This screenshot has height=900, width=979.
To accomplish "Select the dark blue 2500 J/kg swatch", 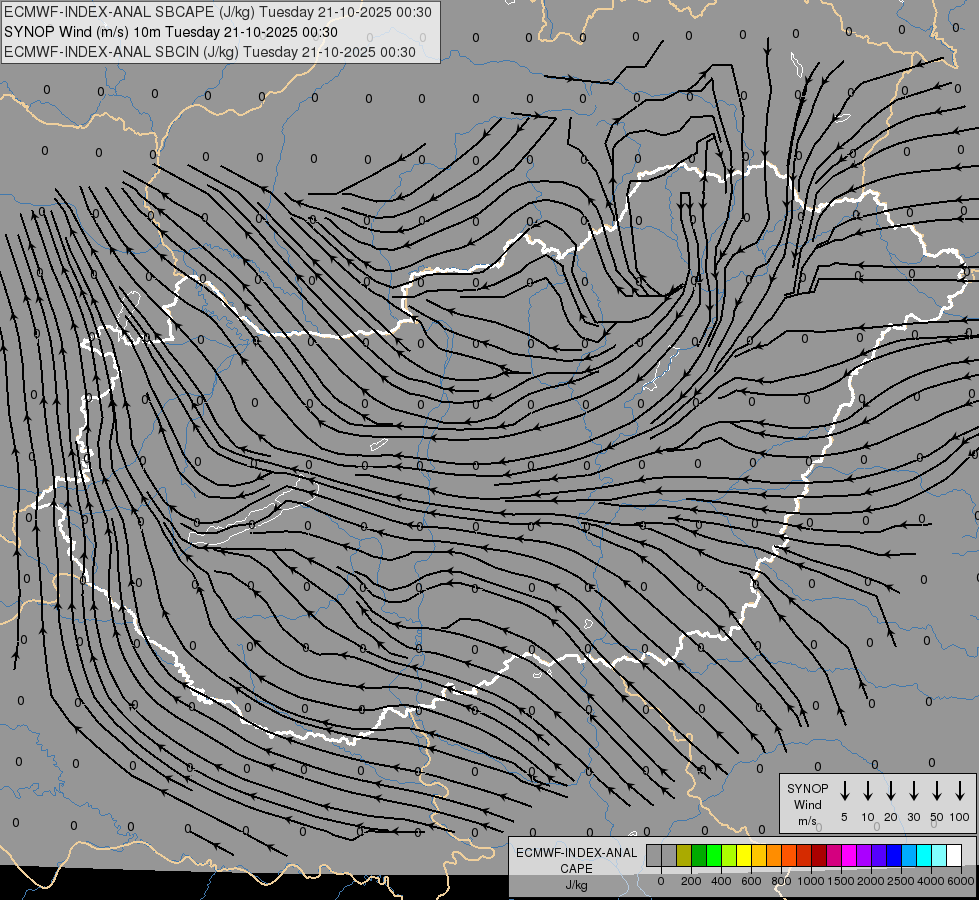I will 895,855.
